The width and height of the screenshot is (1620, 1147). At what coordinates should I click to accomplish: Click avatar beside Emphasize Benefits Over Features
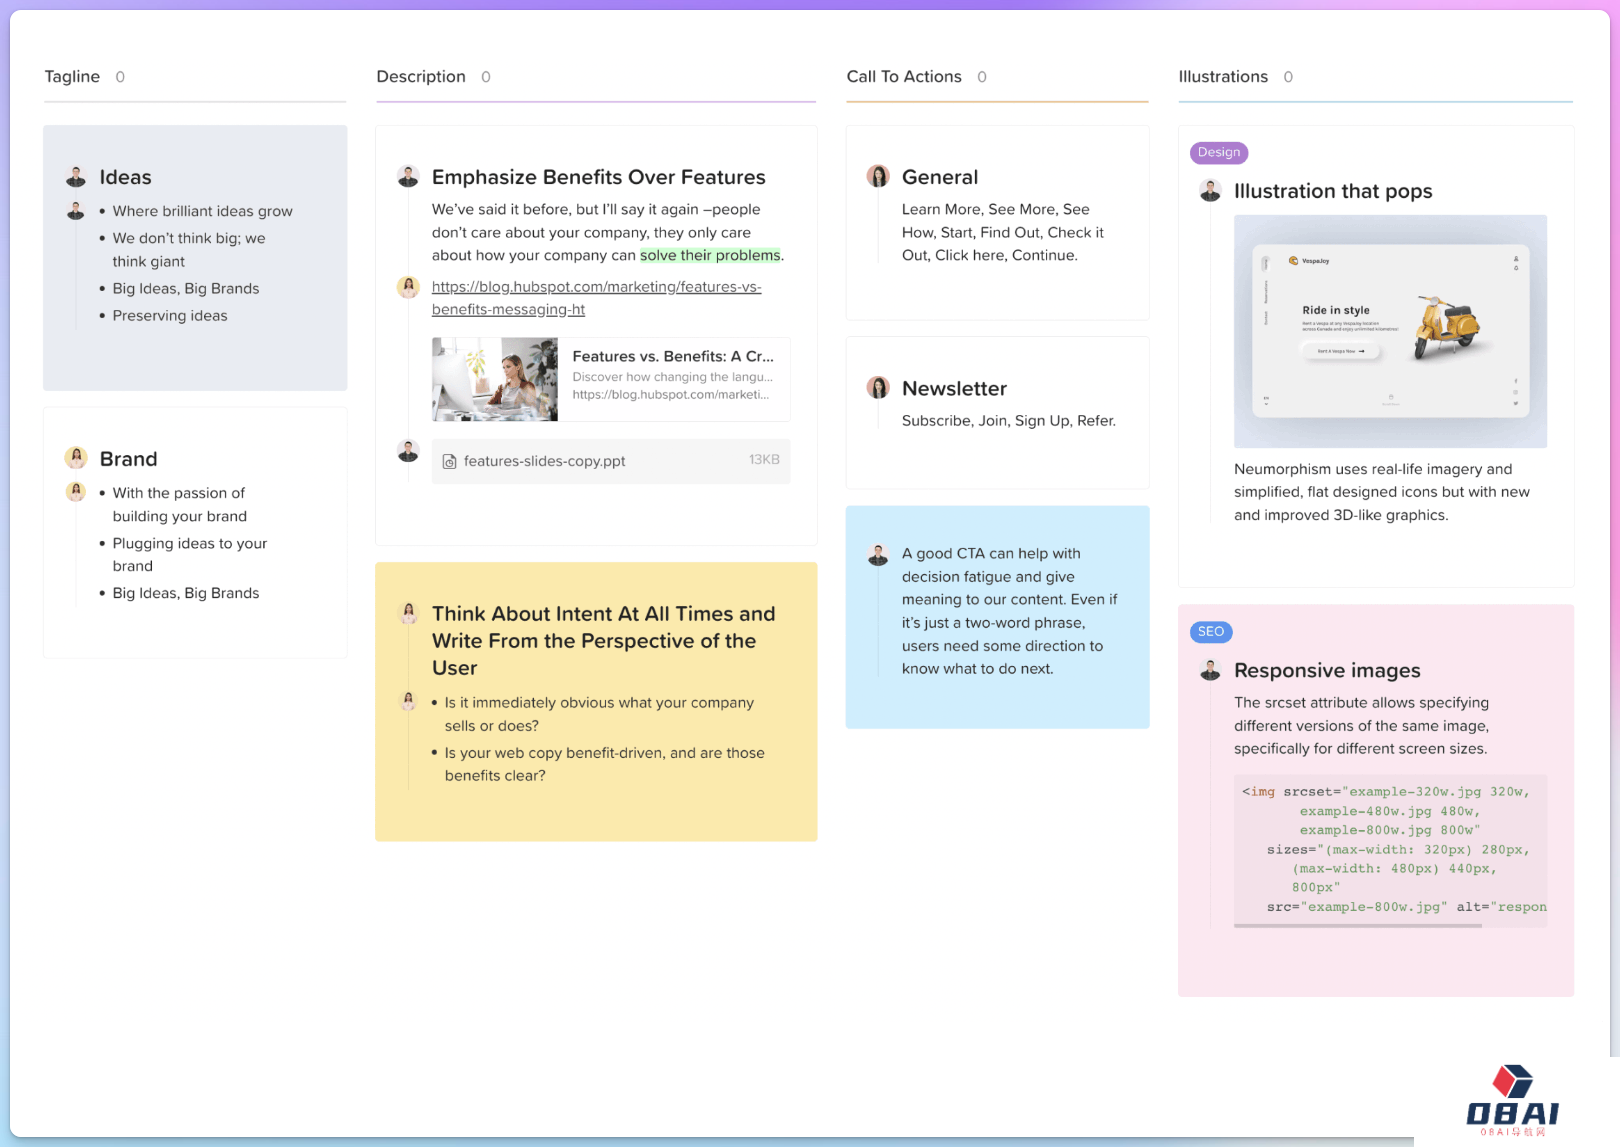[x=408, y=177]
